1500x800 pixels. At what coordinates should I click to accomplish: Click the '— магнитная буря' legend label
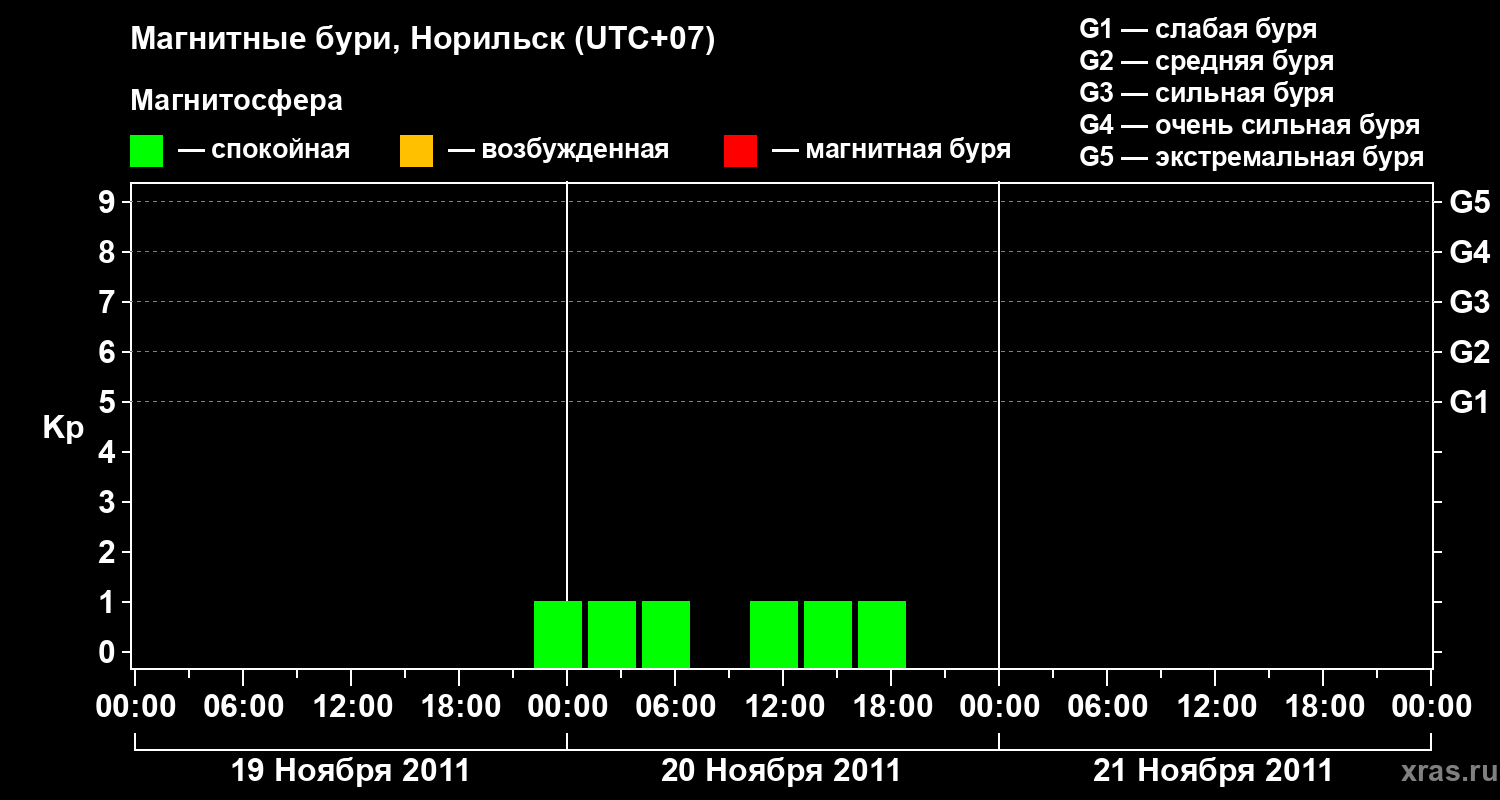(x=891, y=151)
